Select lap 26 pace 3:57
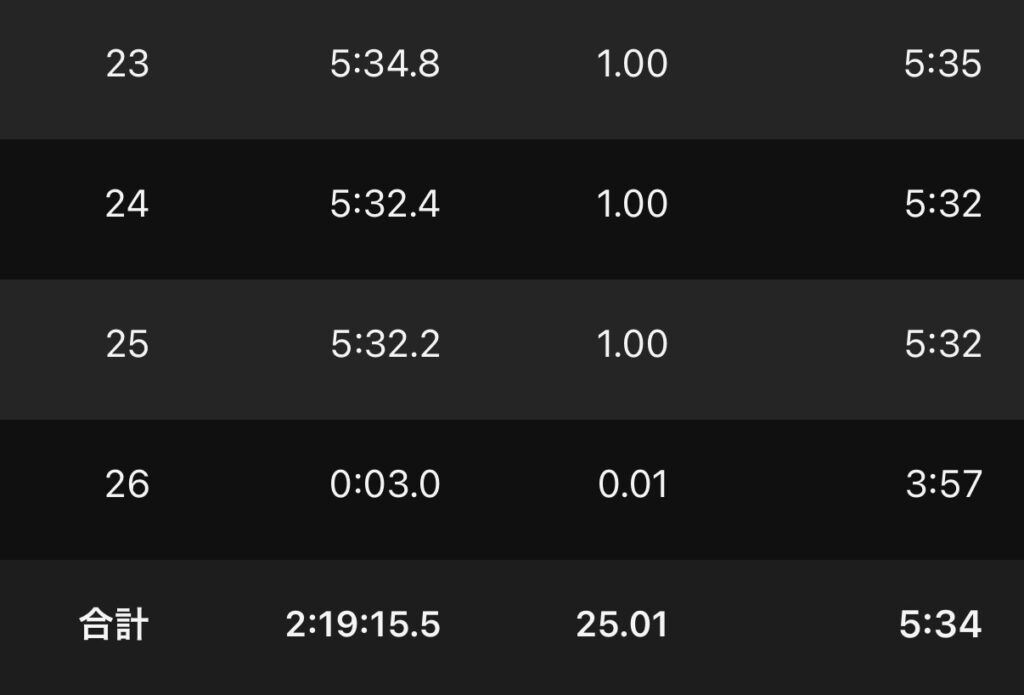The width and height of the screenshot is (1024, 695). [x=942, y=485]
